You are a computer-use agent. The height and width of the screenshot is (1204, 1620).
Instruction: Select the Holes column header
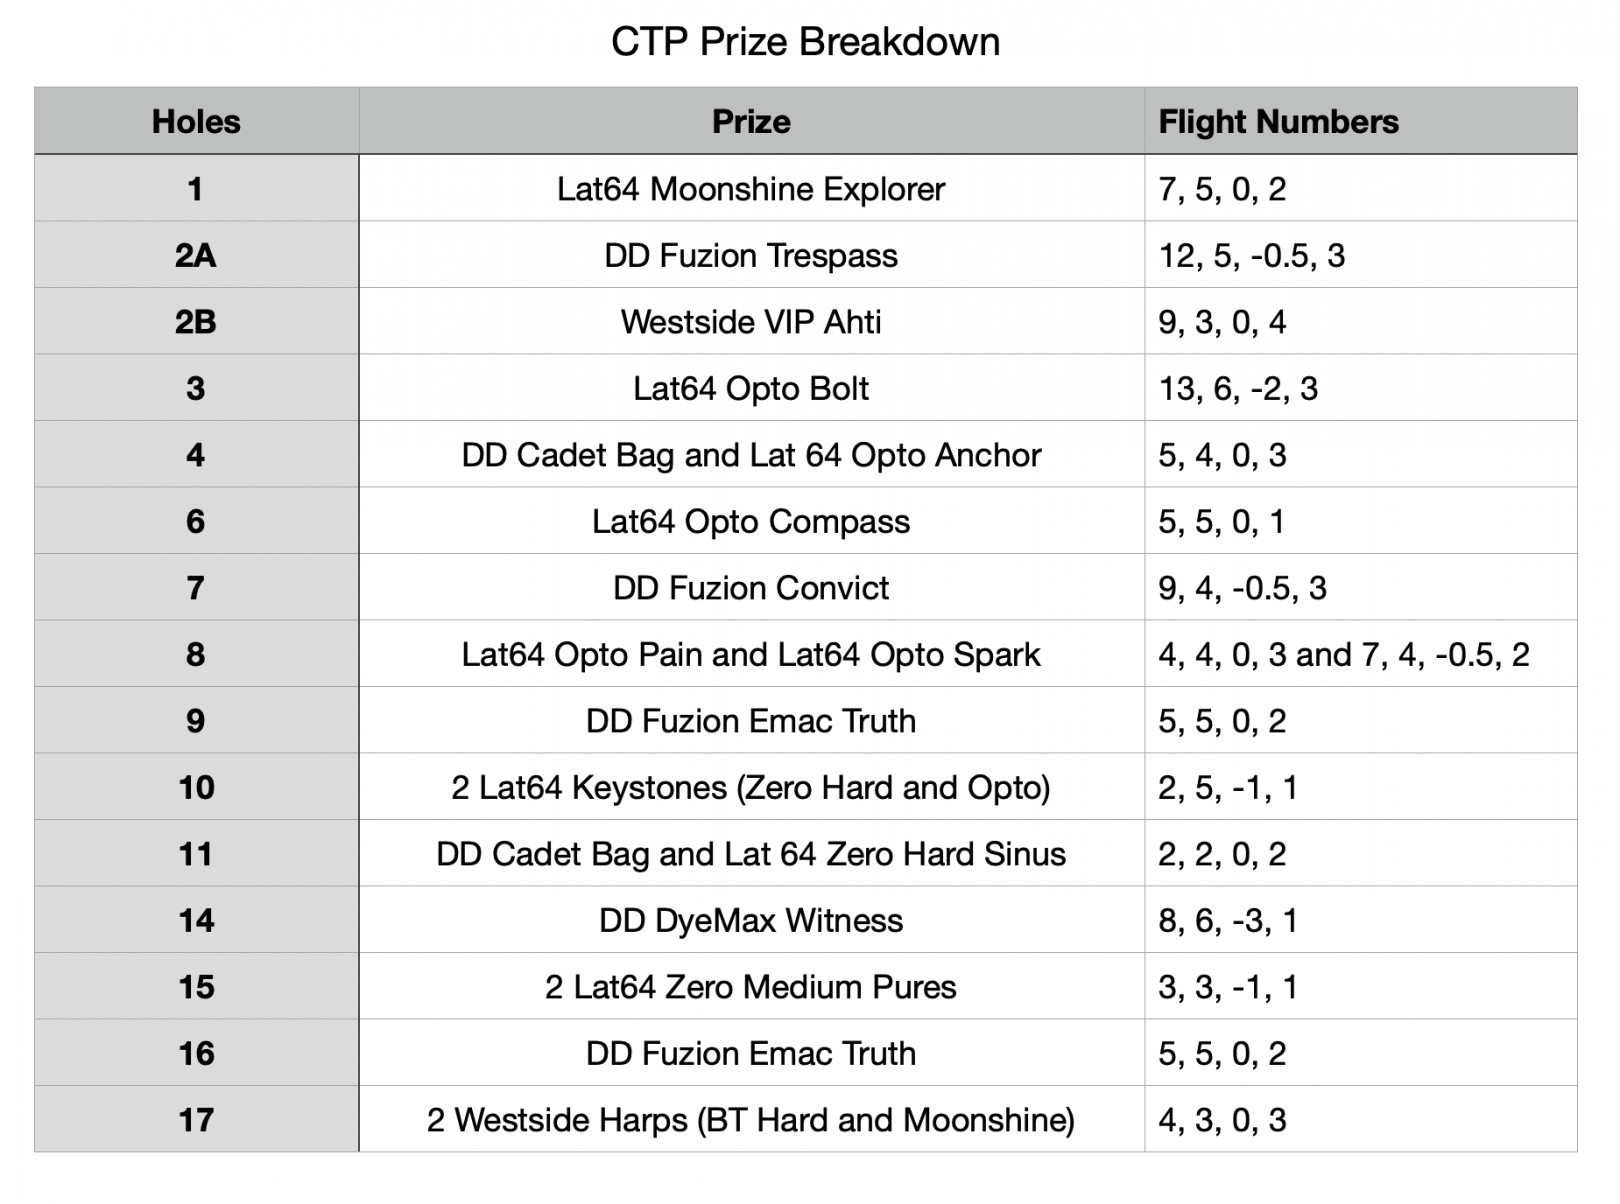point(196,122)
